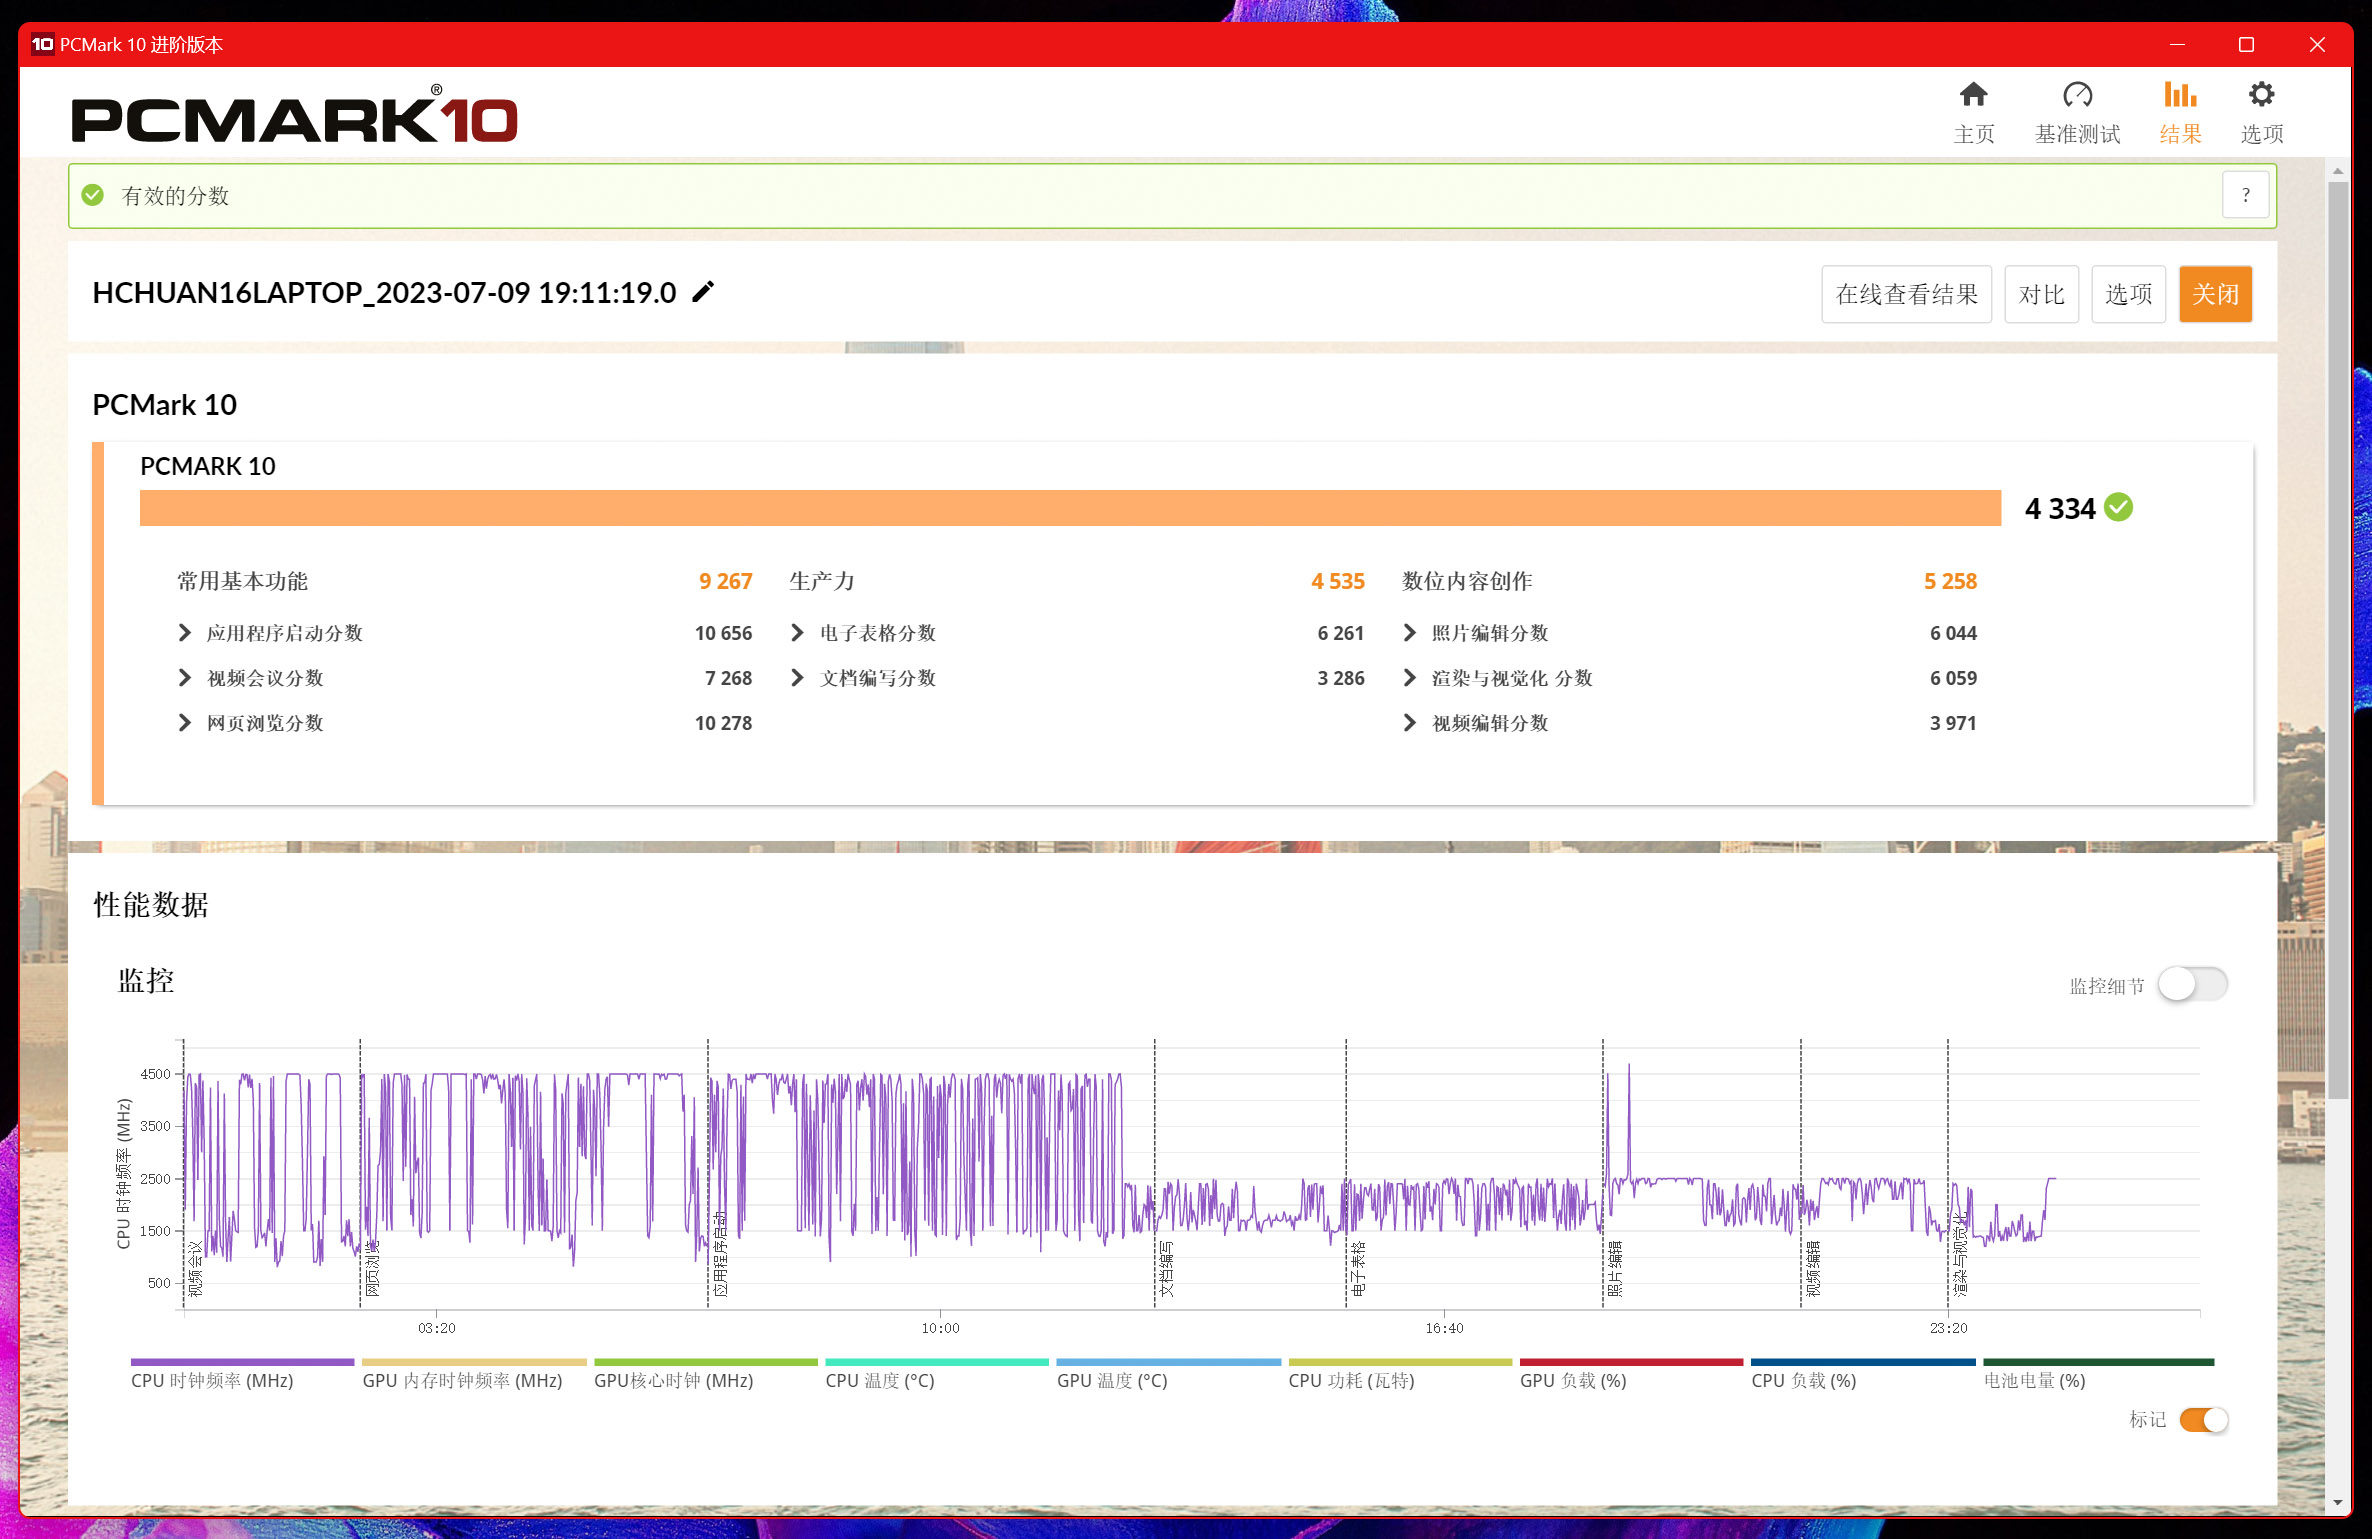Expand the 渲染与视觉化 分数 row
Screen dimensions: 2372x1539
pos(1409,678)
